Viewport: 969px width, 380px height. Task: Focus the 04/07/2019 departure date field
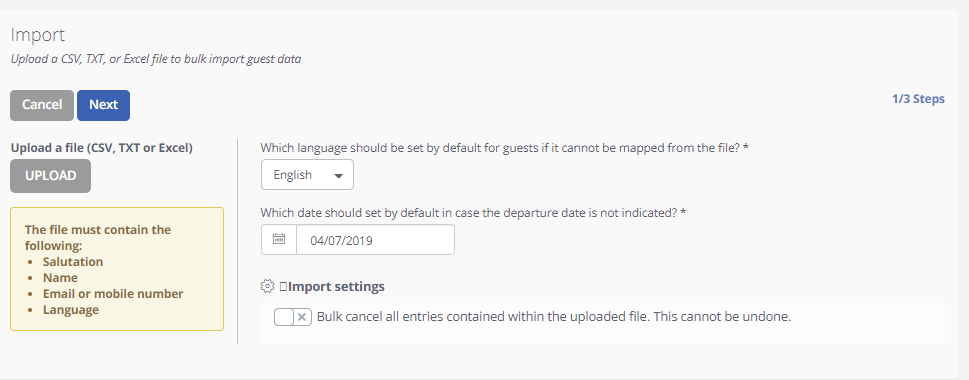tap(375, 240)
